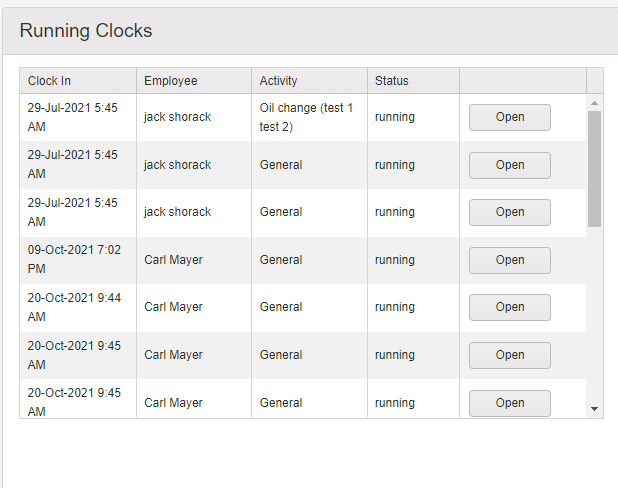This screenshot has height=488, width=618.
Task: Open Carl Mayer 09-Oct-2021 clock
Action: click(510, 260)
